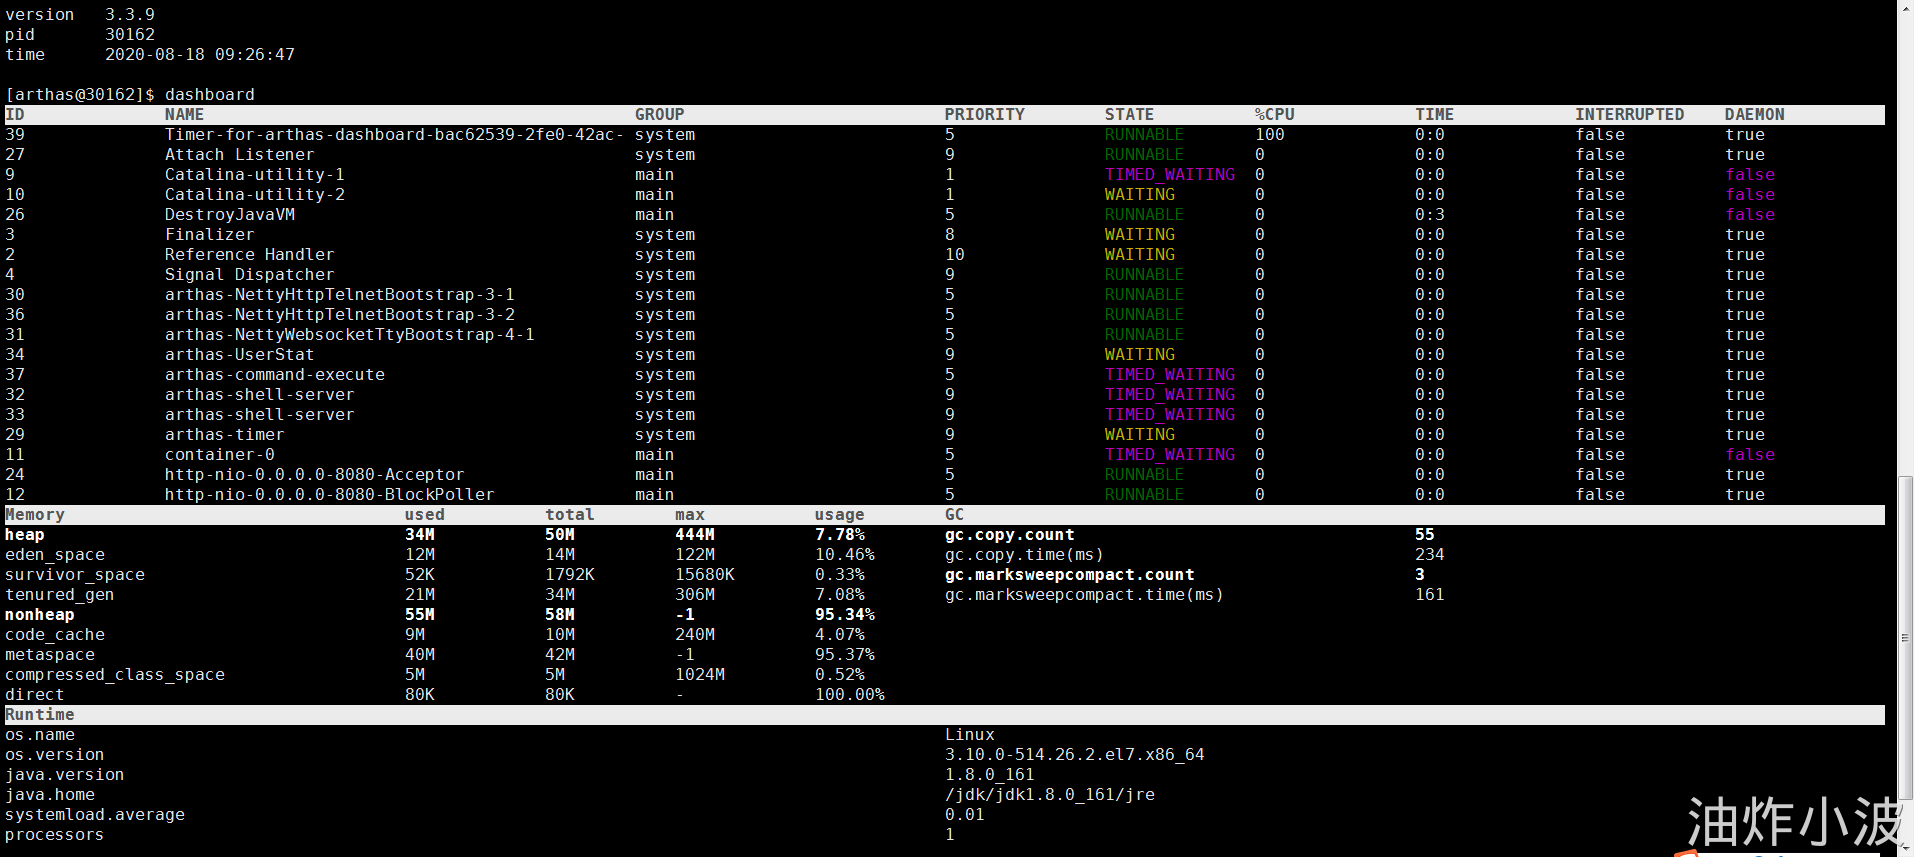
Task: Click the tenured_gen row label
Action: coord(60,595)
